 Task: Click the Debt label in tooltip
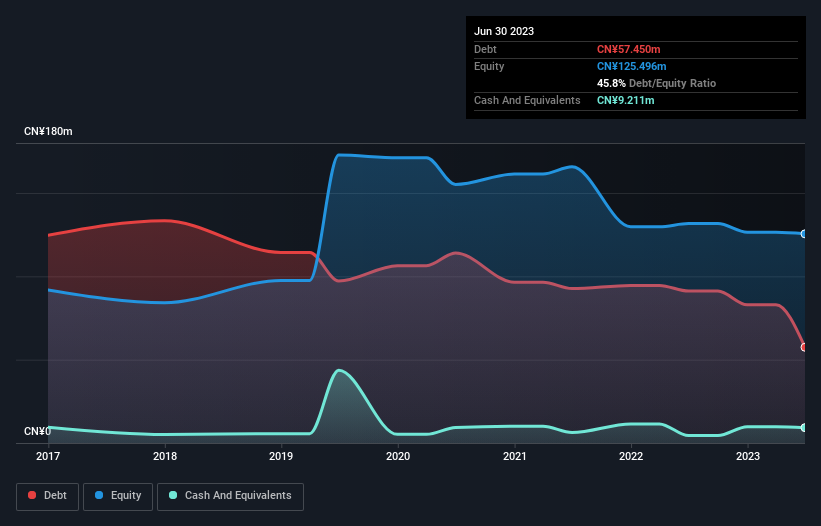click(x=485, y=49)
